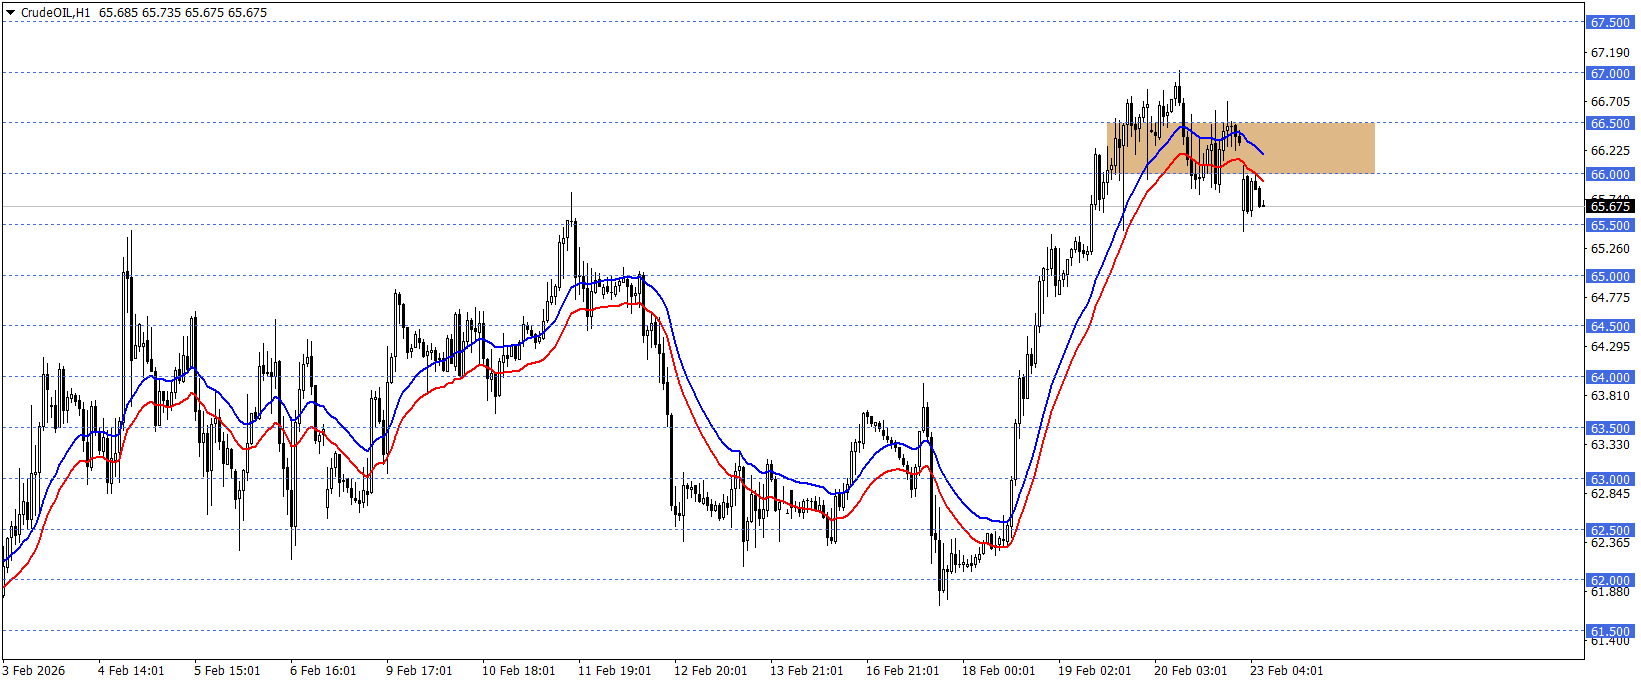Screen dimensions: 1641x683
Task: Select the 61.500 price level label
Action: pyautogui.click(x=1610, y=631)
